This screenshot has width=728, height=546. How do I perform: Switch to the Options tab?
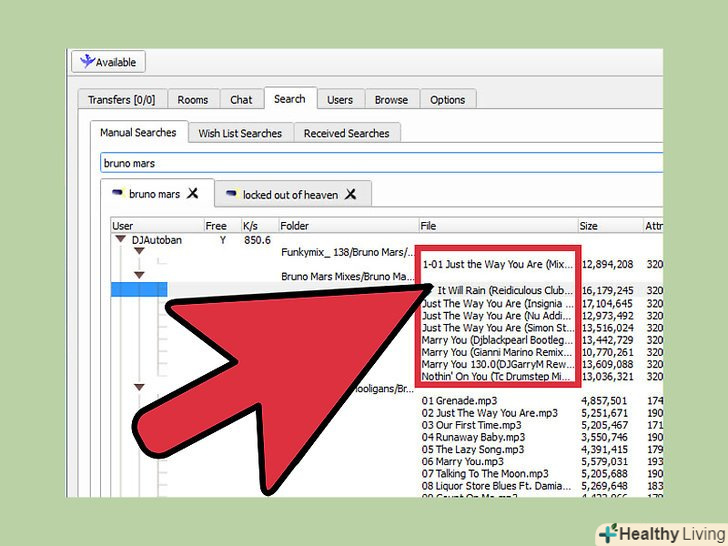click(448, 100)
